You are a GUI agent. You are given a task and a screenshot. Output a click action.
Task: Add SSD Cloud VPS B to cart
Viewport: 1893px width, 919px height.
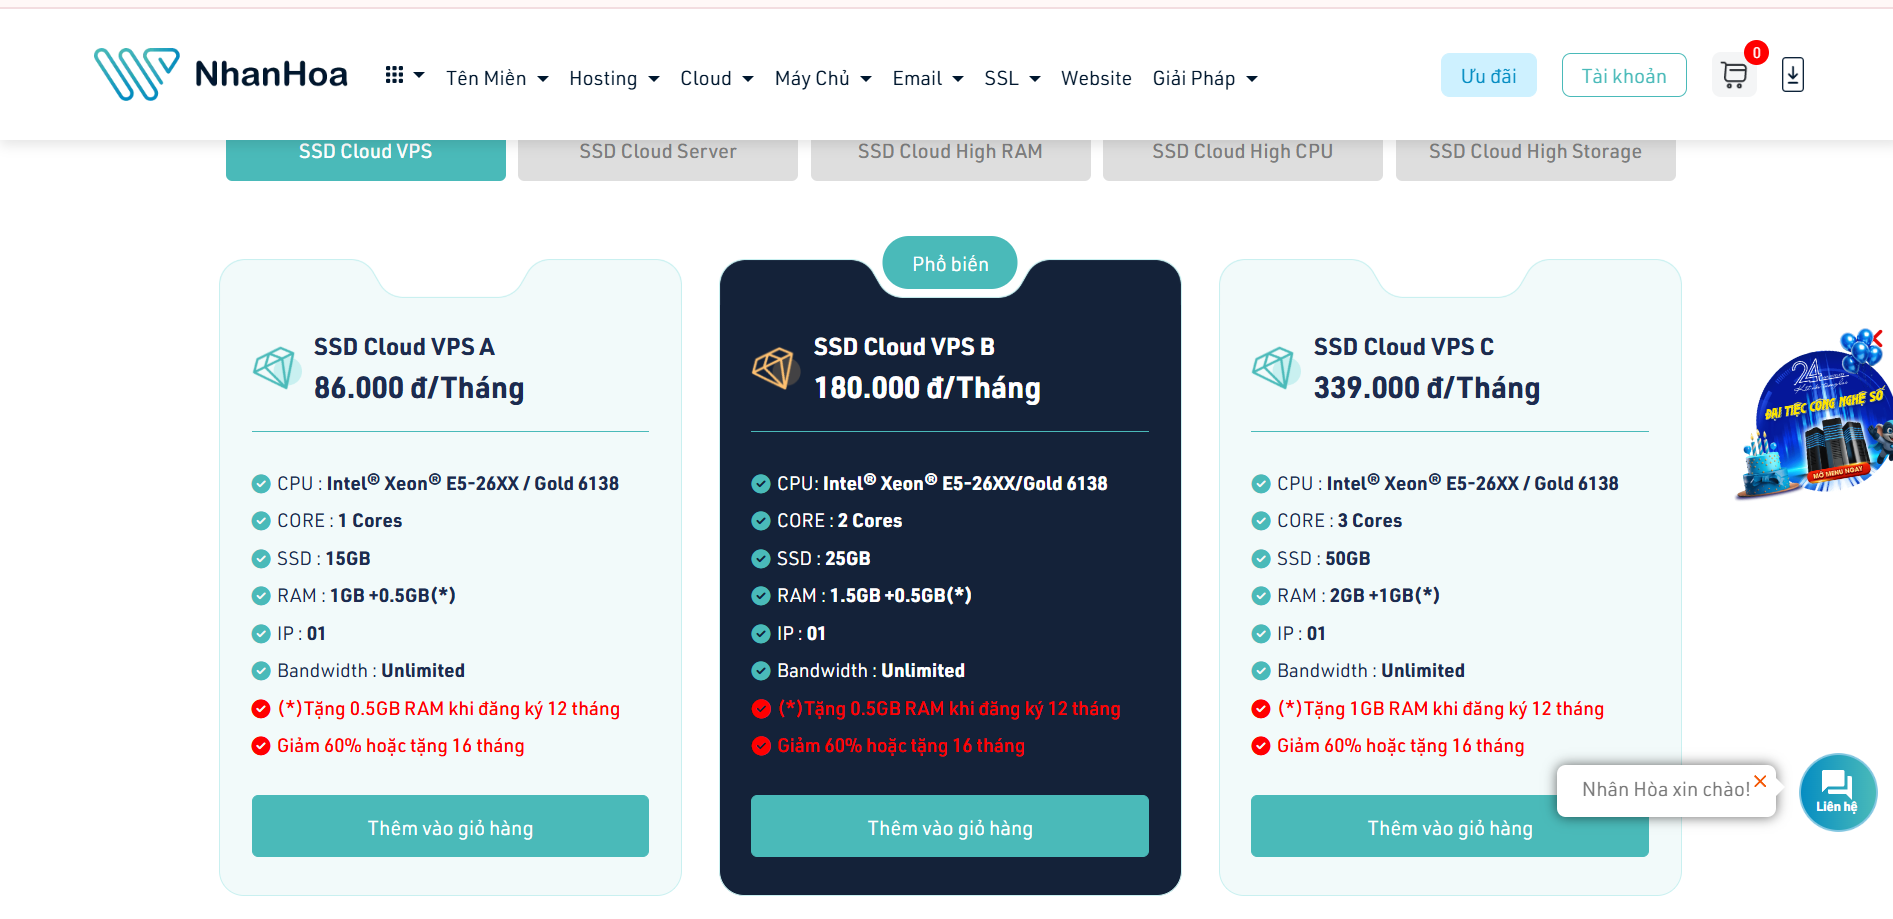tap(949, 827)
